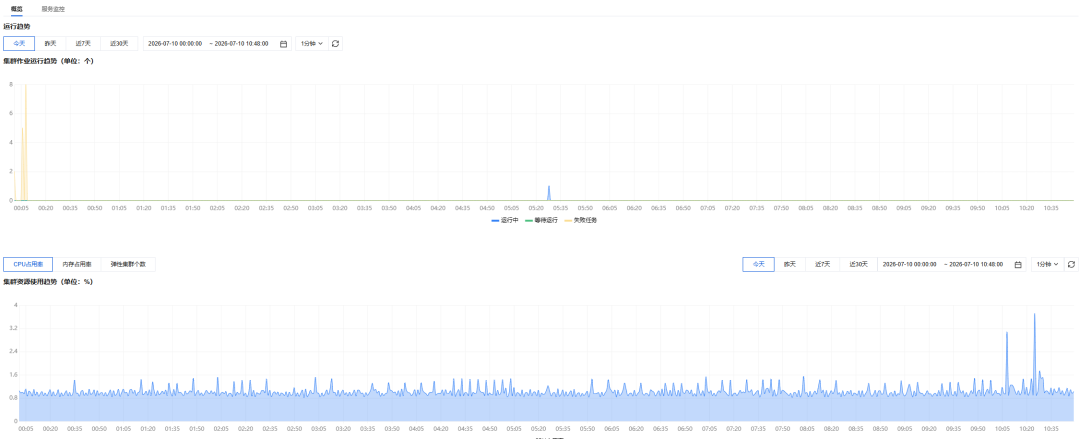Show the 弹性集群个数 chart
This screenshot has height=439, width=1080.
[128, 265]
